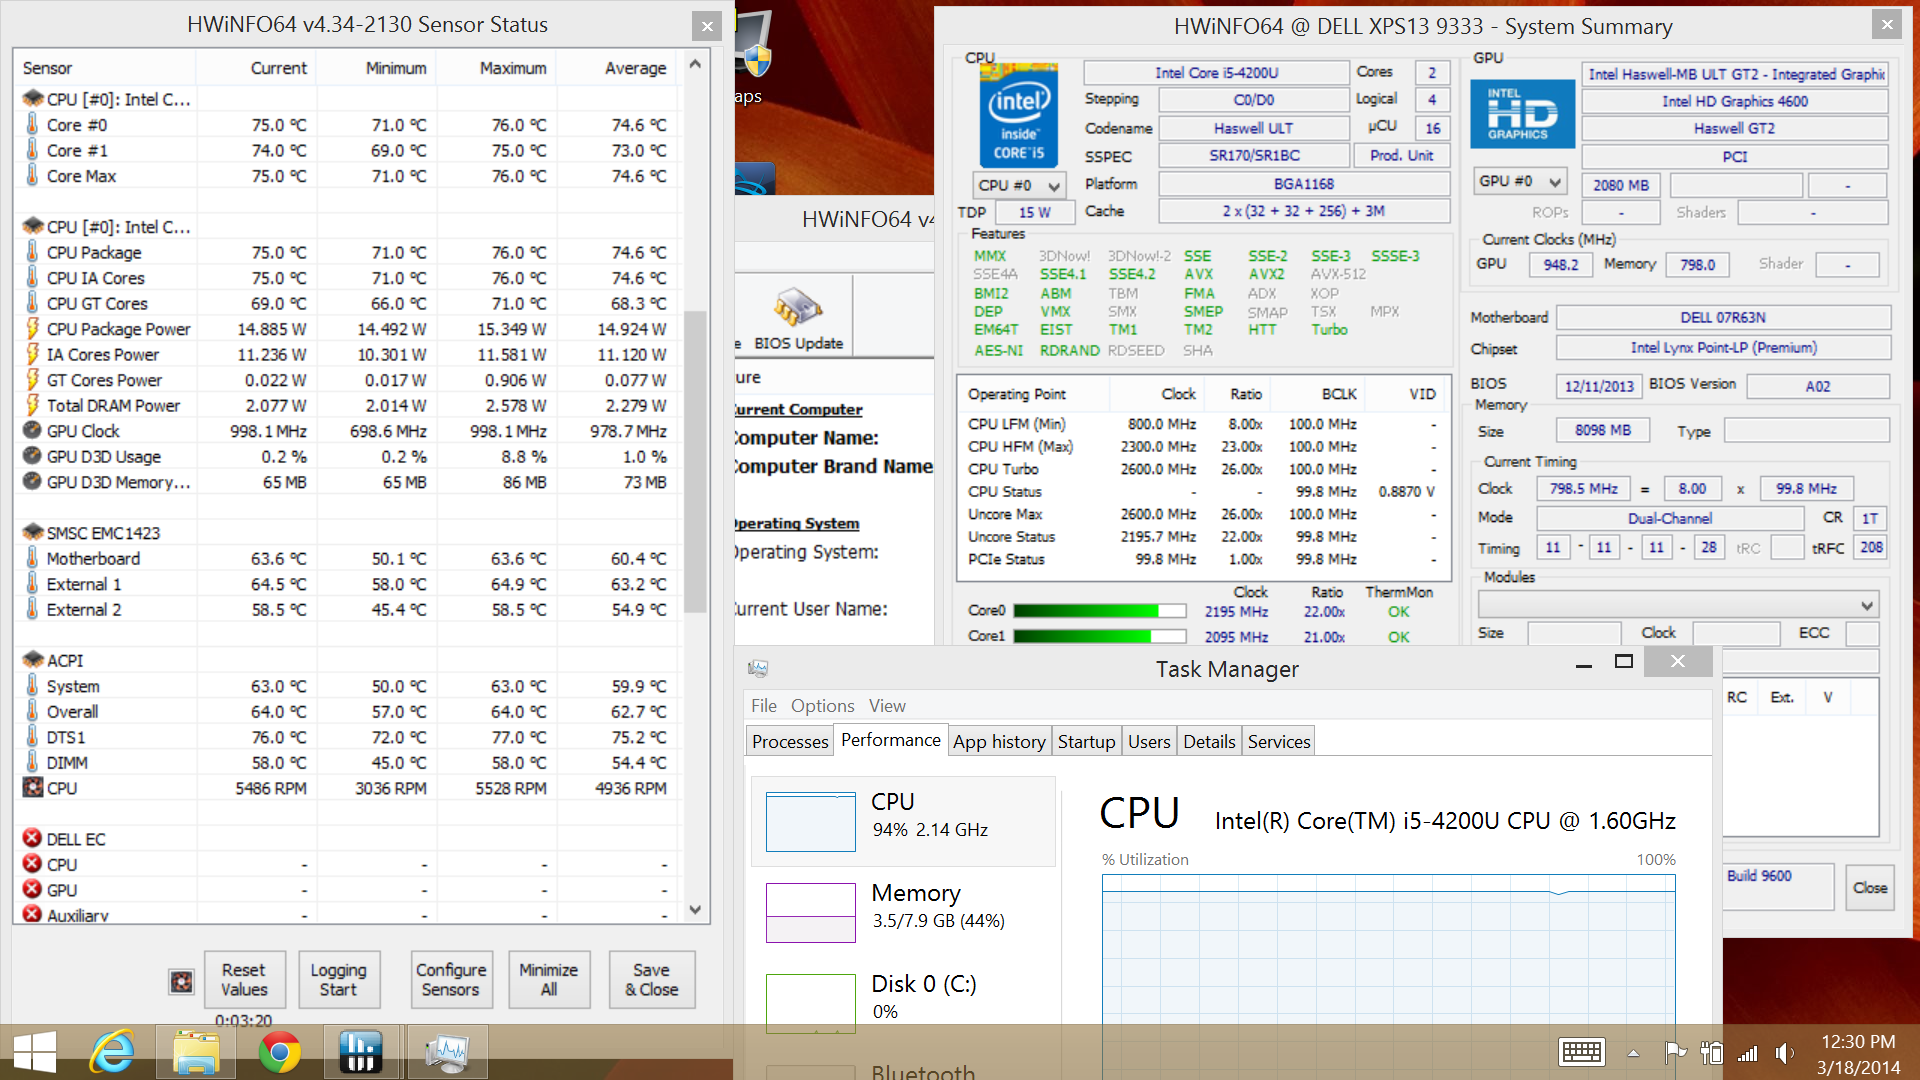This screenshot has height=1080, width=1920.
Task: Click the fan control icon button
Action: 181,981
